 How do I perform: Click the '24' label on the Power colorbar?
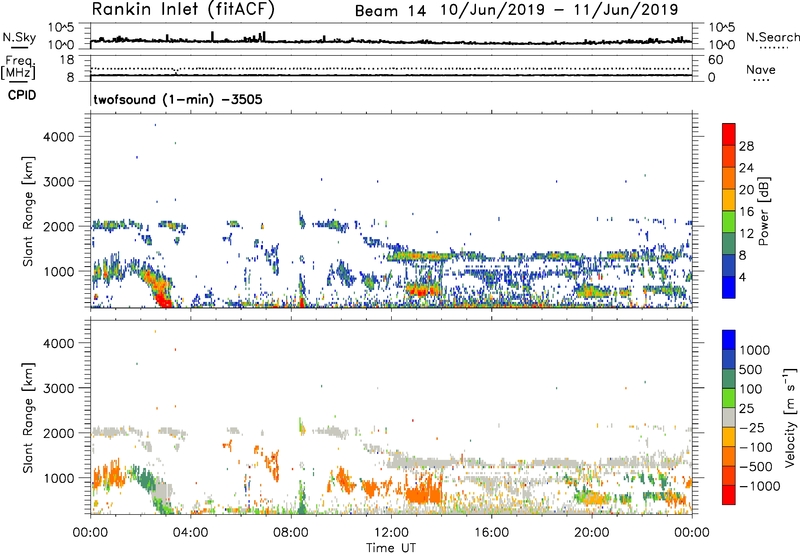tap(746, 168)
